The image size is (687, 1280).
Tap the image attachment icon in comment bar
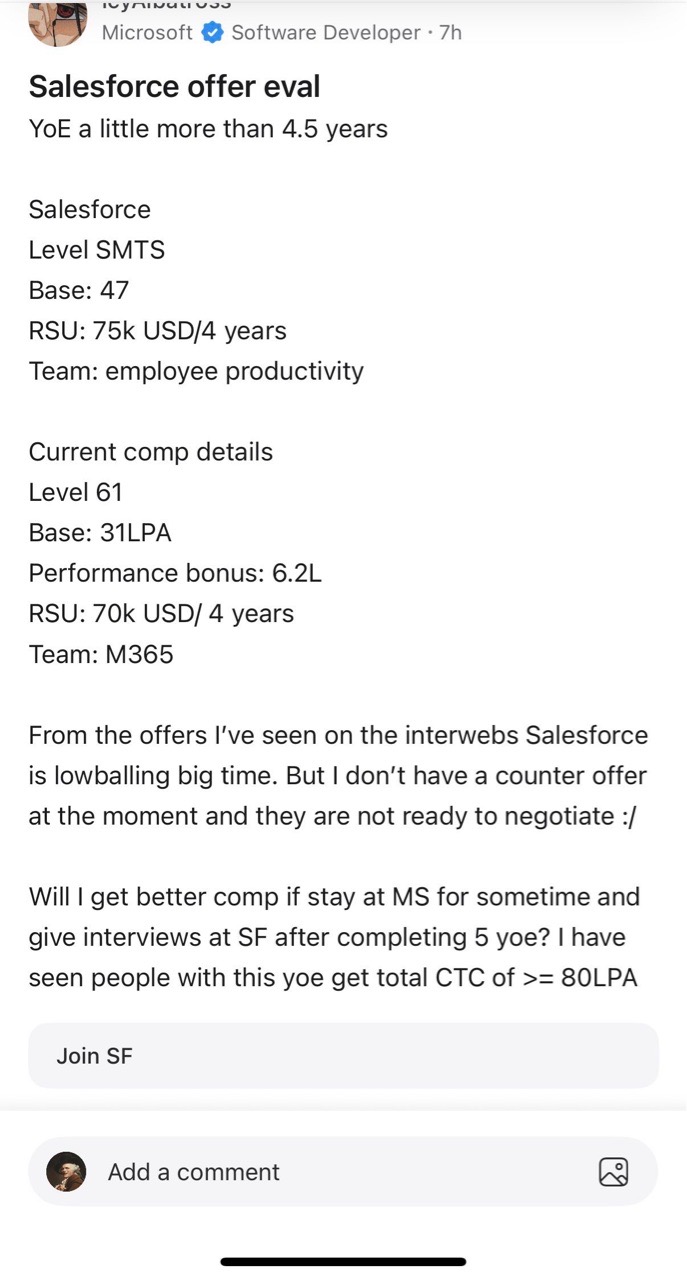tap(613, 1172)
